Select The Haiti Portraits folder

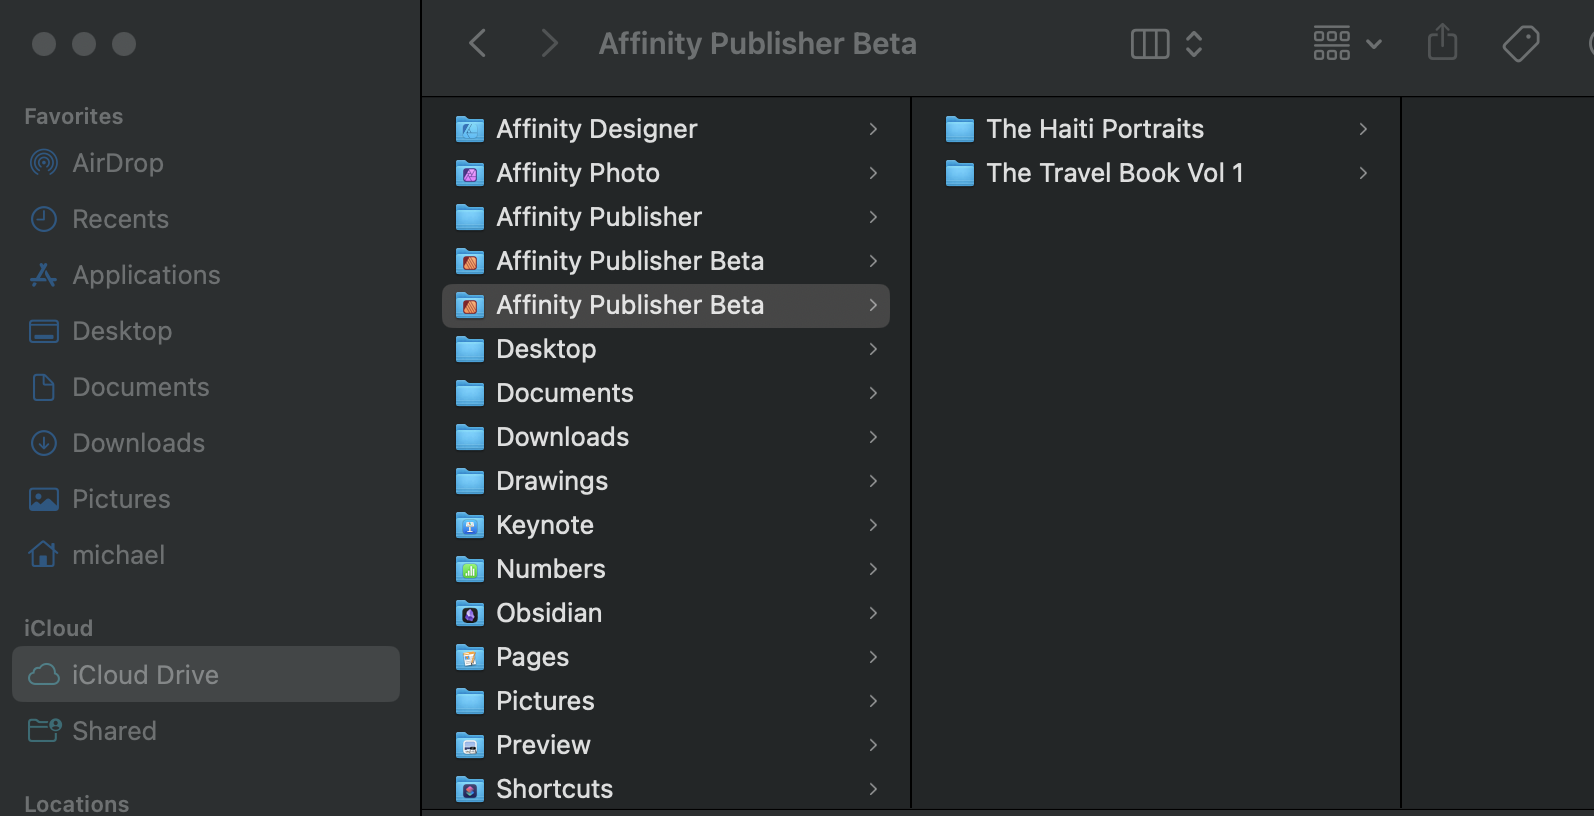click(x=1156, y=129)
